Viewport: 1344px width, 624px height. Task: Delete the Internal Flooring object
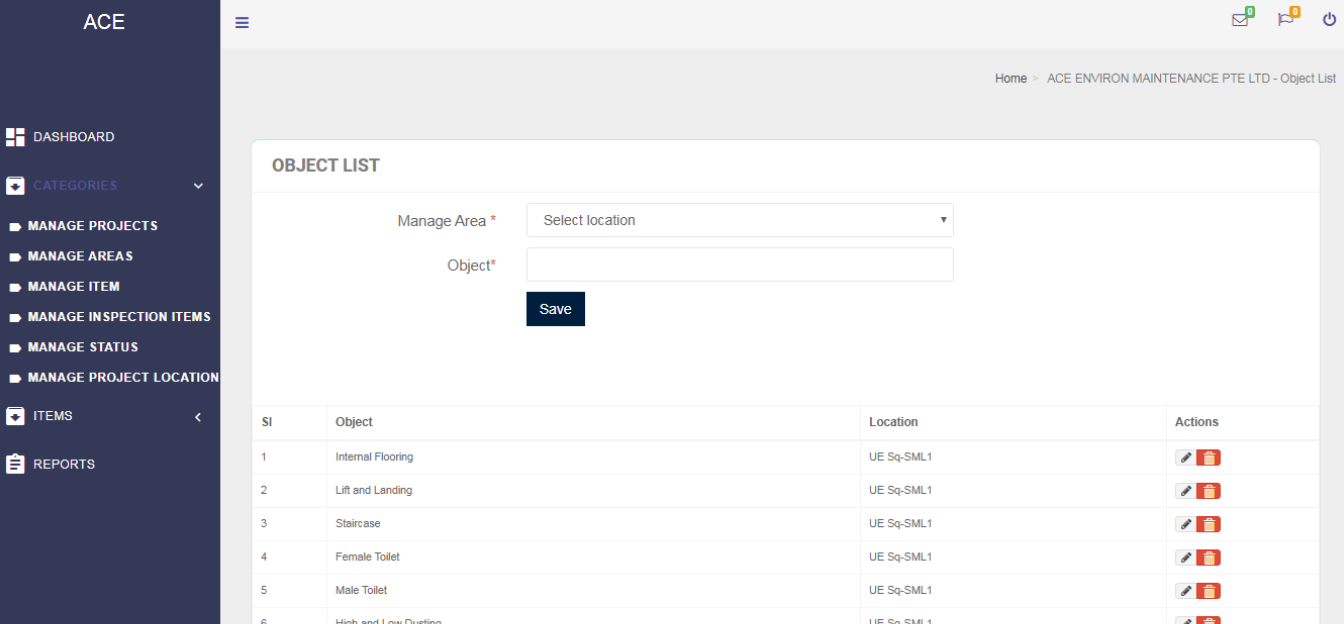point(1208,458)
